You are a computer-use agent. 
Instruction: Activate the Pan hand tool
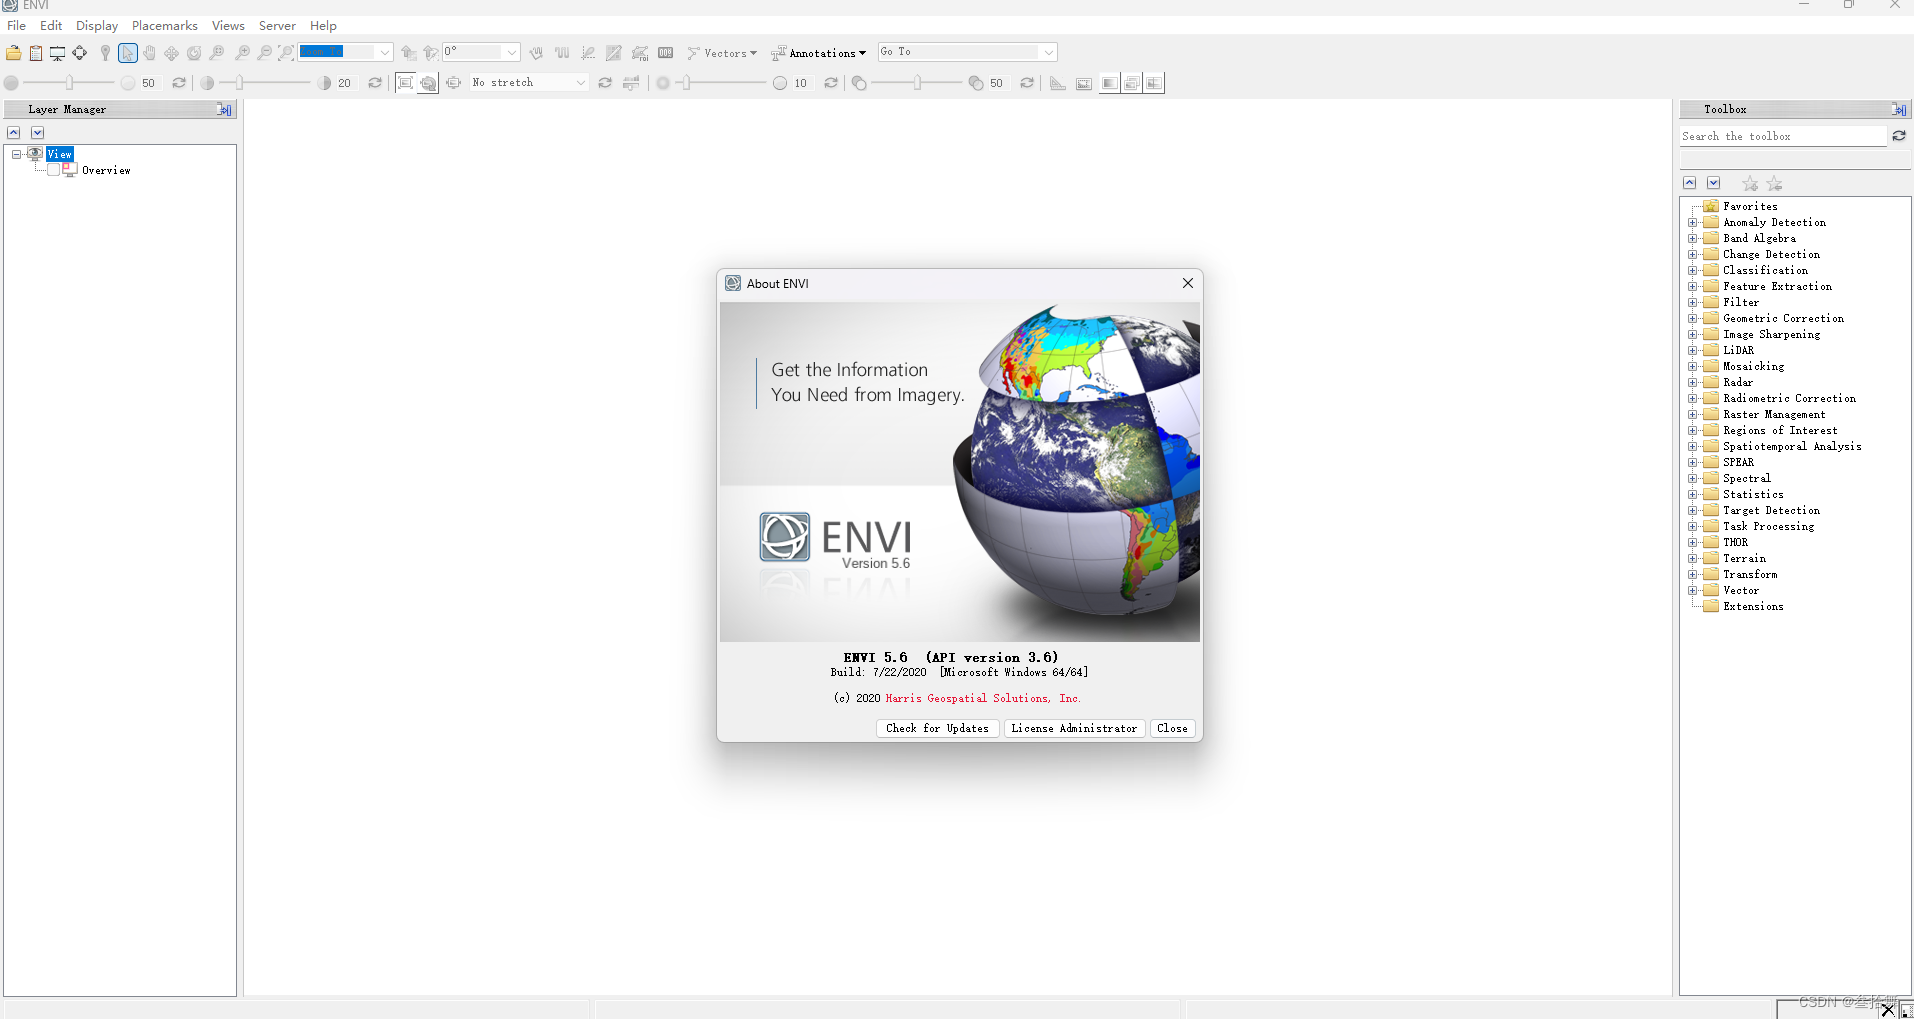(149, 53)
